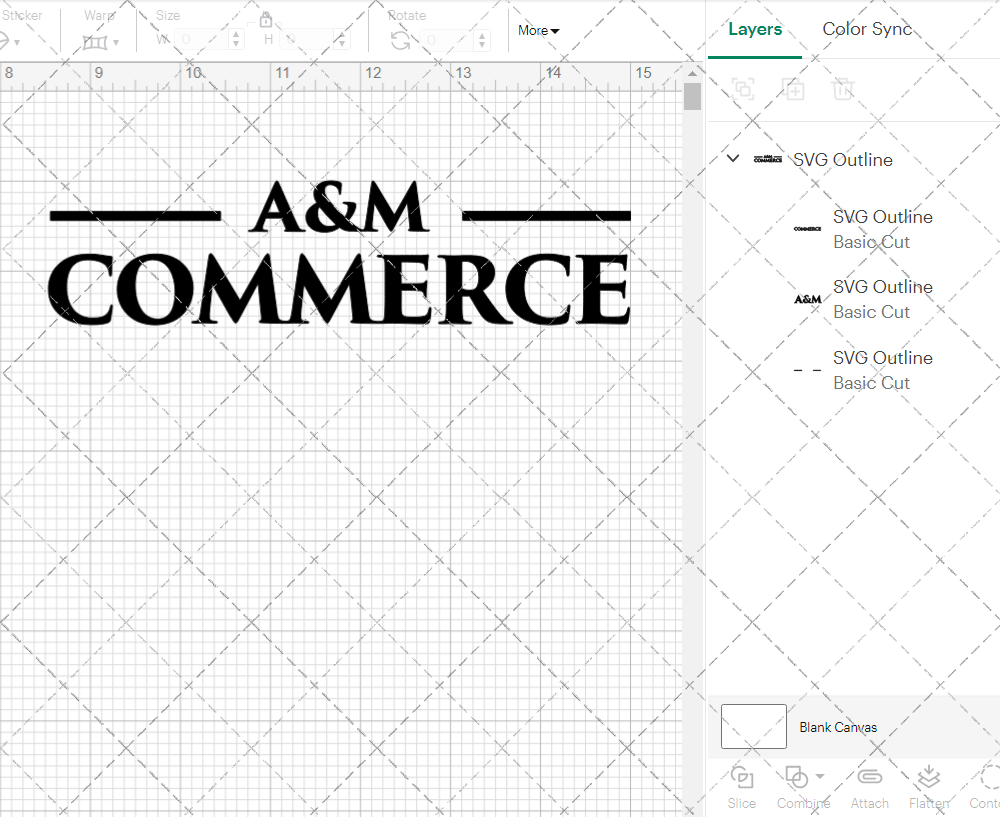Switch to the Color Sync tab
1000x817 pixels.
pyautogui.click(x=867, y=29)
